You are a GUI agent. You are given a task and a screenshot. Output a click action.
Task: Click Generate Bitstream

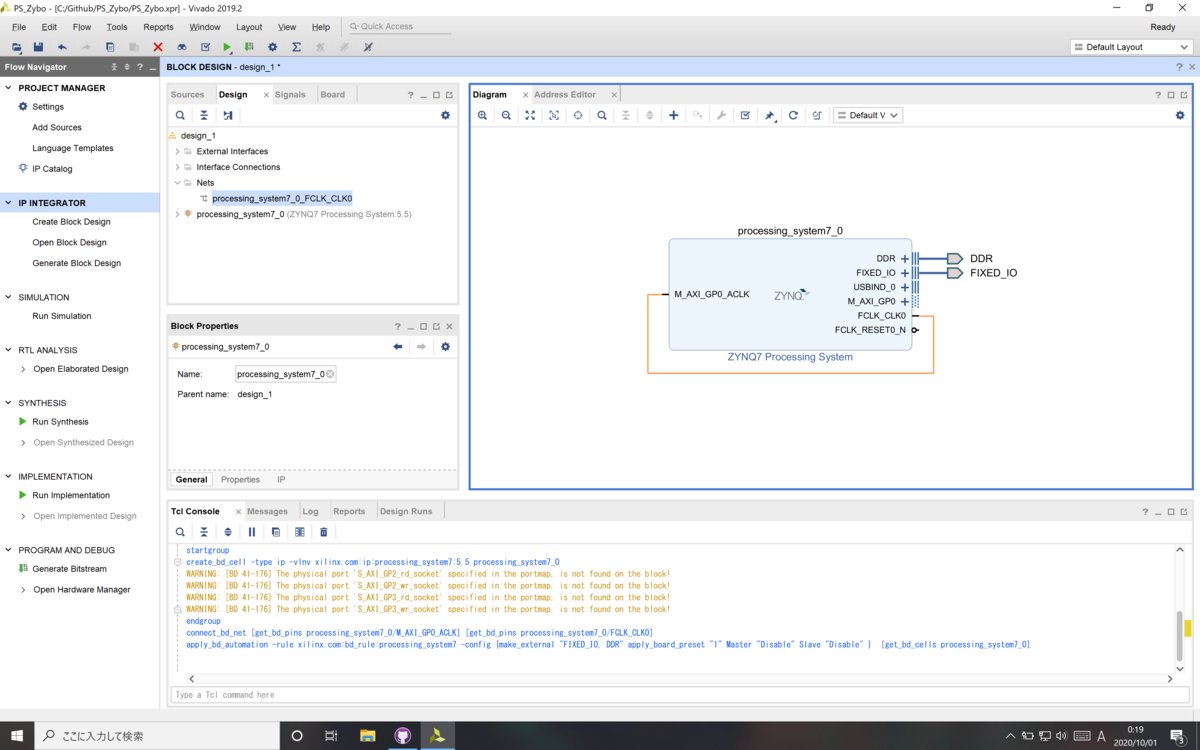point(69,569)
